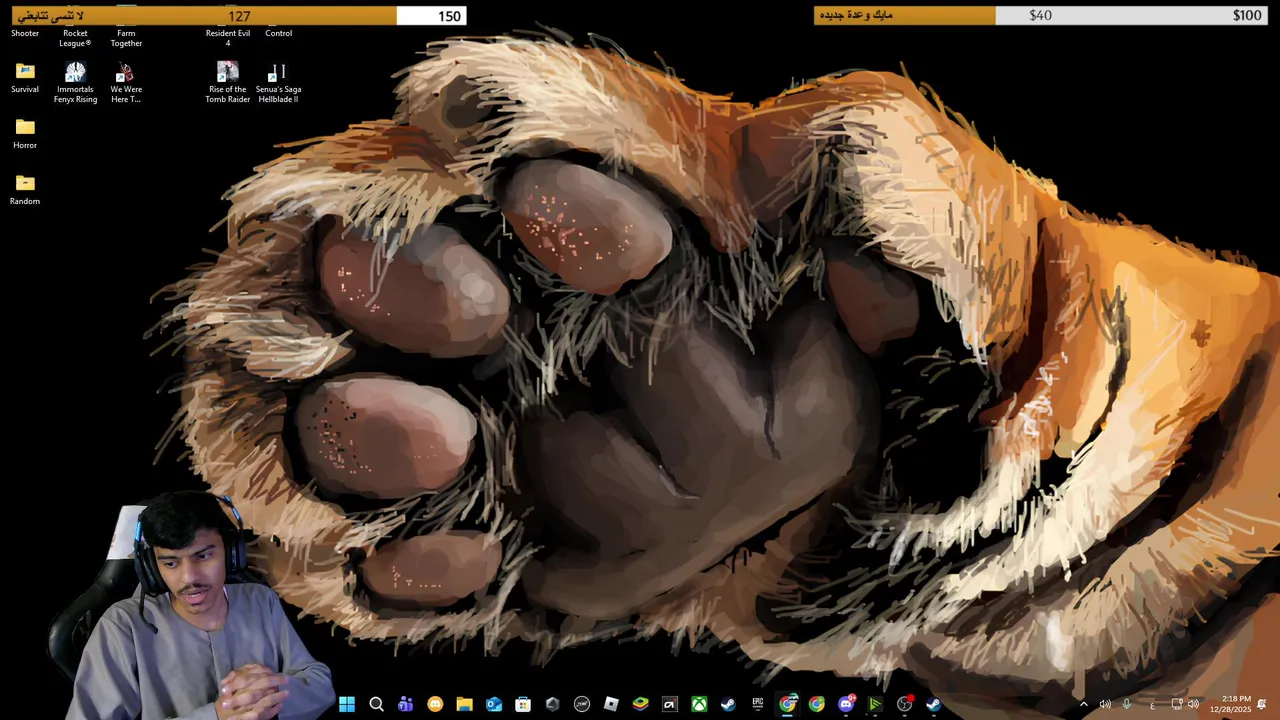This screenshot has height=720, width=1280.
Task: Open the round white-ring app left of Roblox
Action: coord(582,704)
